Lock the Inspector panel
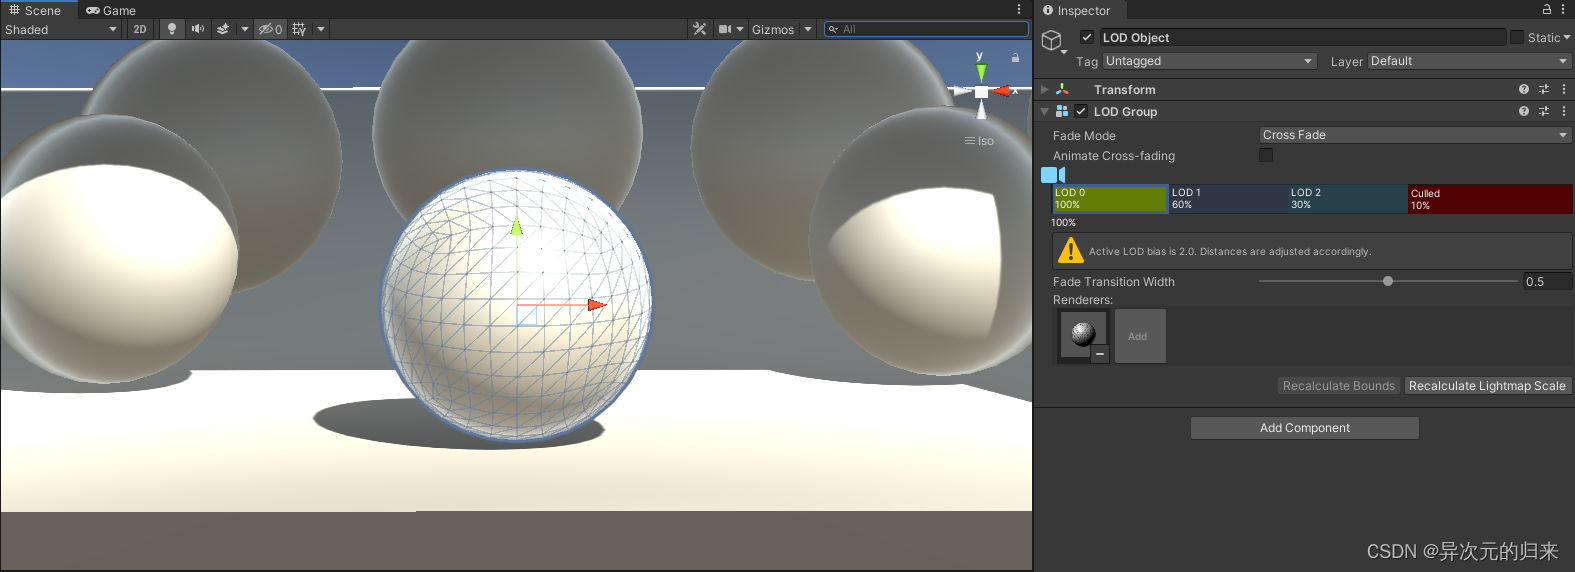The image size is (1575, 572). pos(1547,9)
